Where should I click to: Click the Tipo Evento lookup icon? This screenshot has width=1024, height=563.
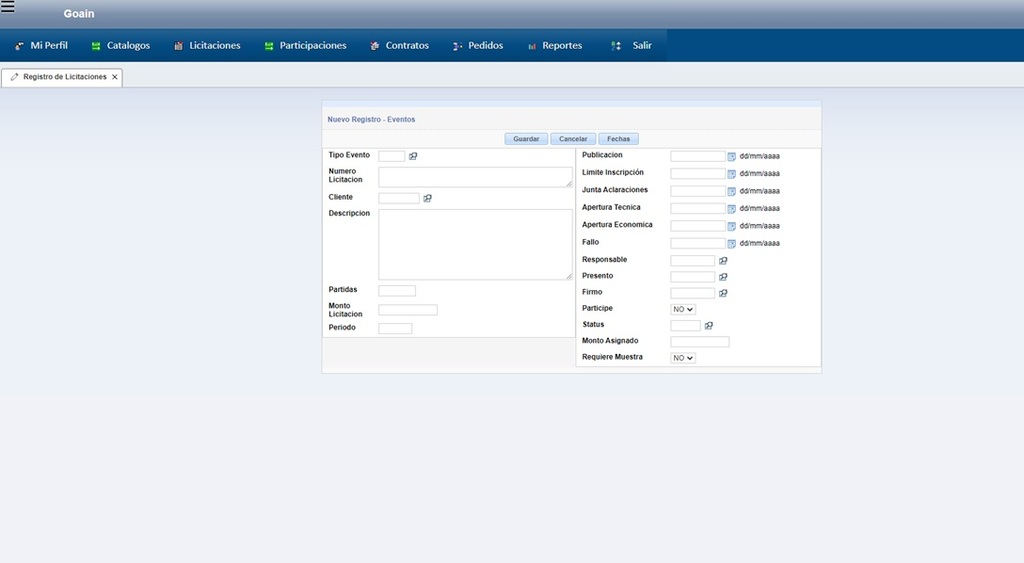click(413, 156)
